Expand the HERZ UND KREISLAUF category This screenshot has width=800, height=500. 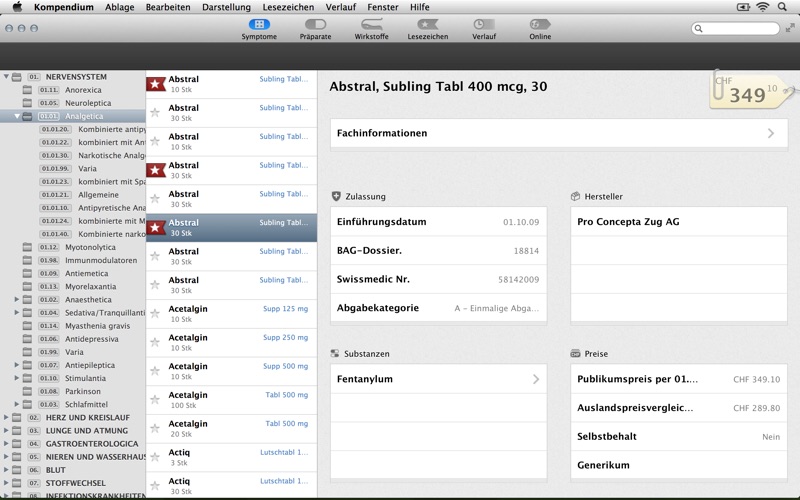(x=6, y=417)
